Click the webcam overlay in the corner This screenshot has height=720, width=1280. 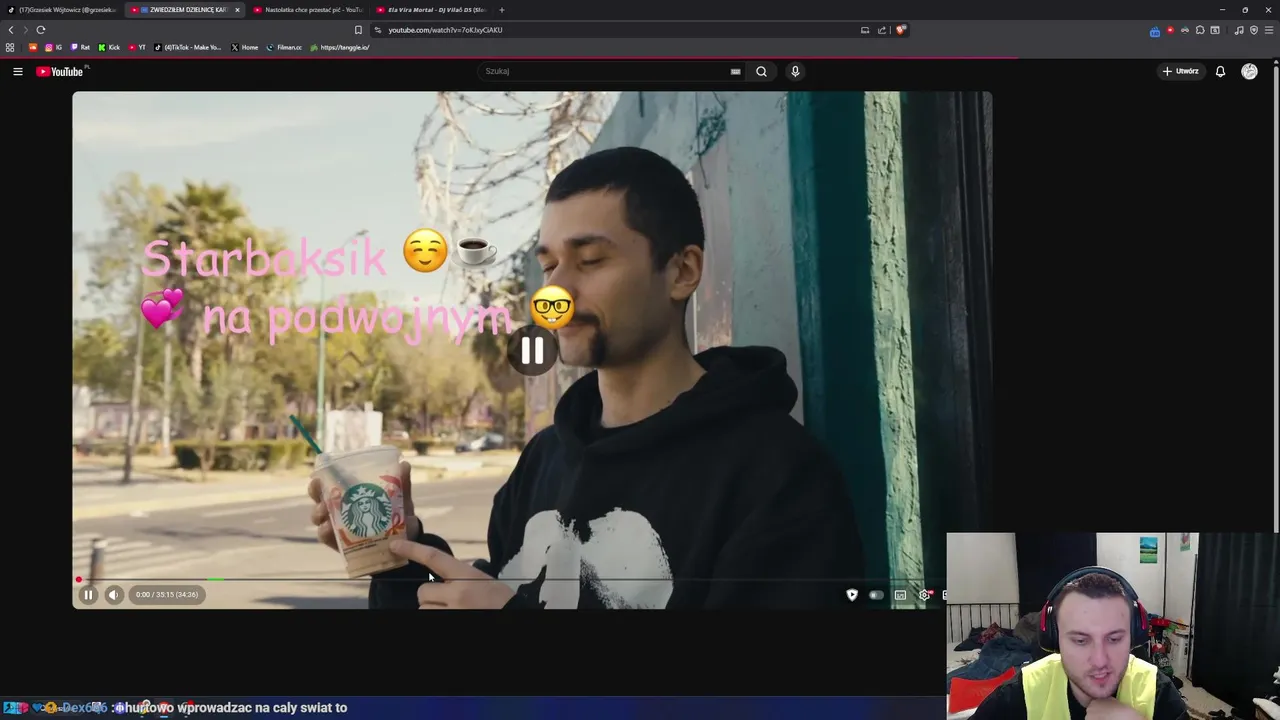click(1112, 626)
